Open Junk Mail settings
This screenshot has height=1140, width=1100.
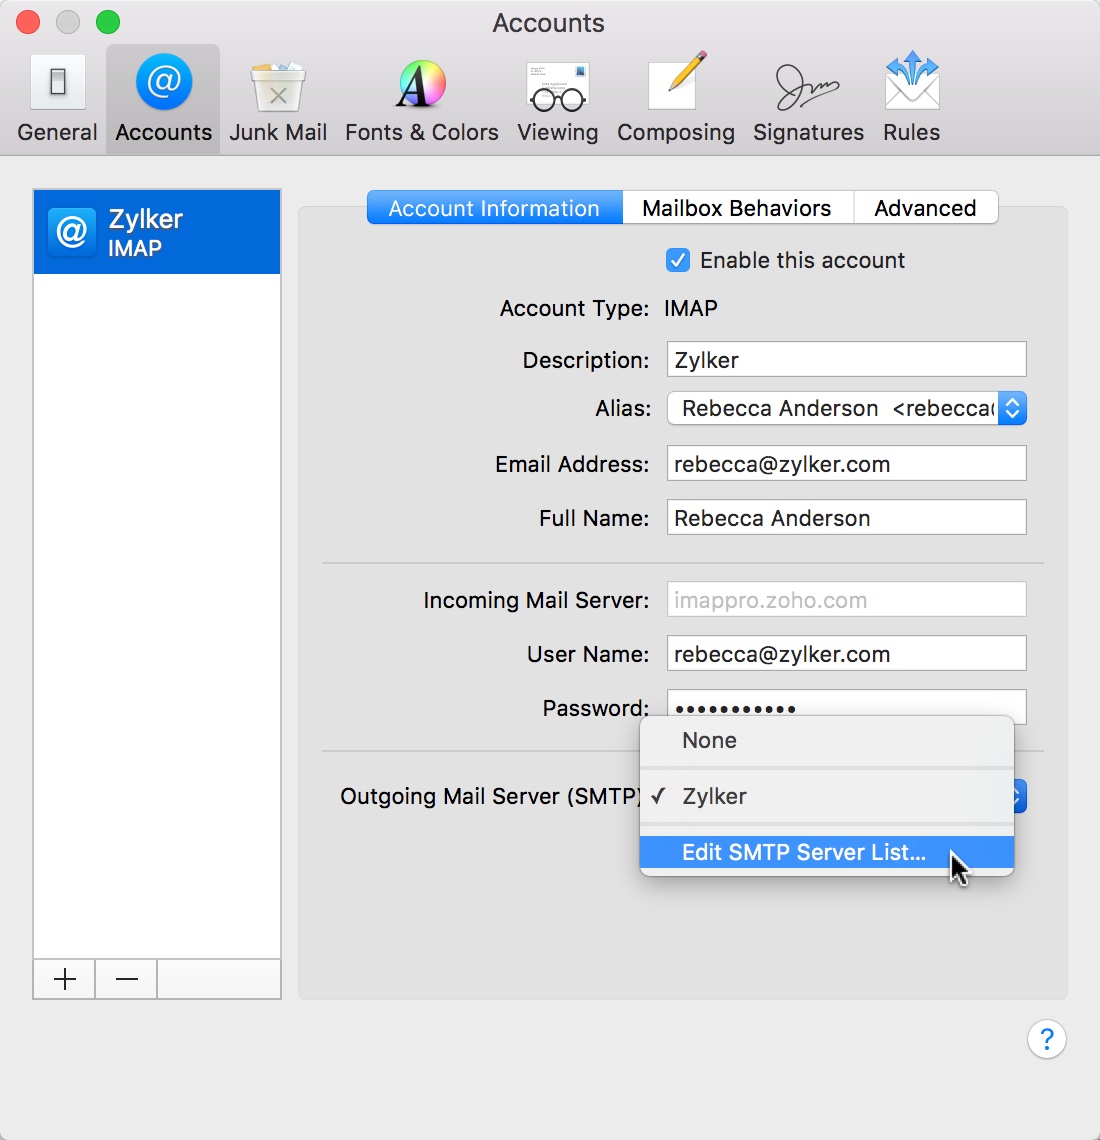click(x=277, y=98)
